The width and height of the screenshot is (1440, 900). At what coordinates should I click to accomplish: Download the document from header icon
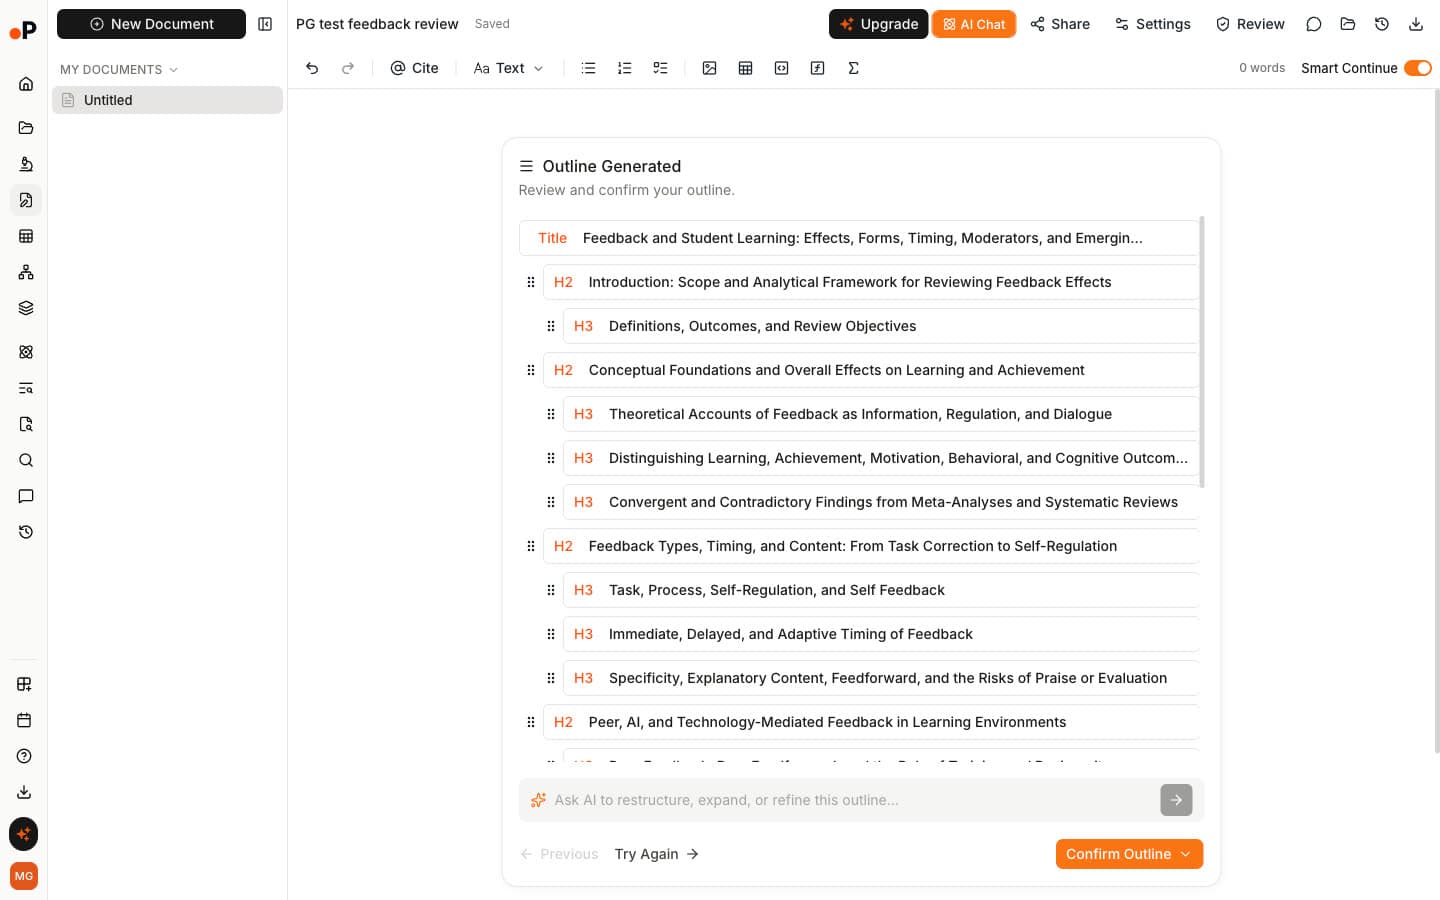[1416, 24]
